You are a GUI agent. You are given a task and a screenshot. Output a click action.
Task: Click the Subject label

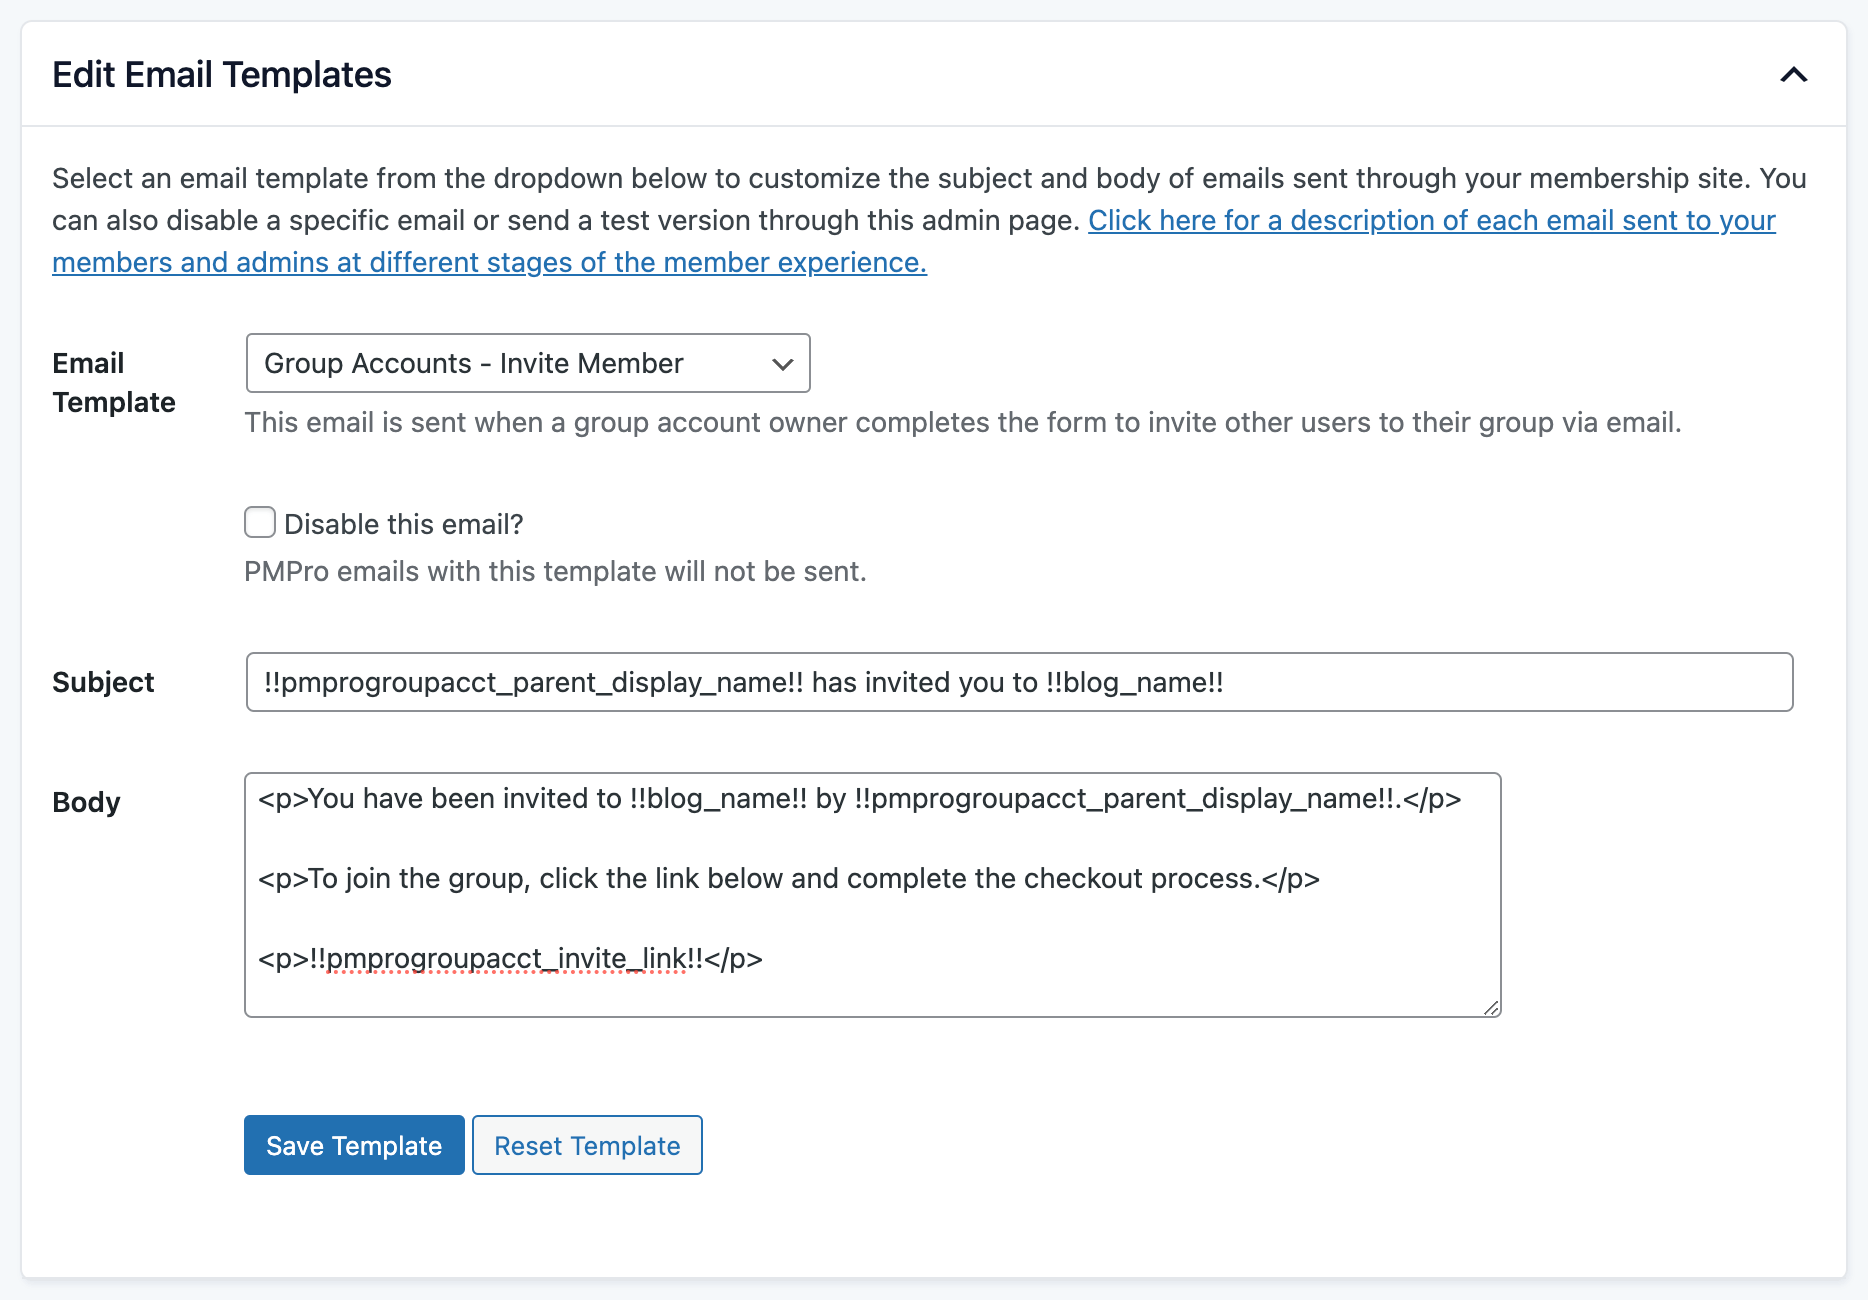coord(103,682)
